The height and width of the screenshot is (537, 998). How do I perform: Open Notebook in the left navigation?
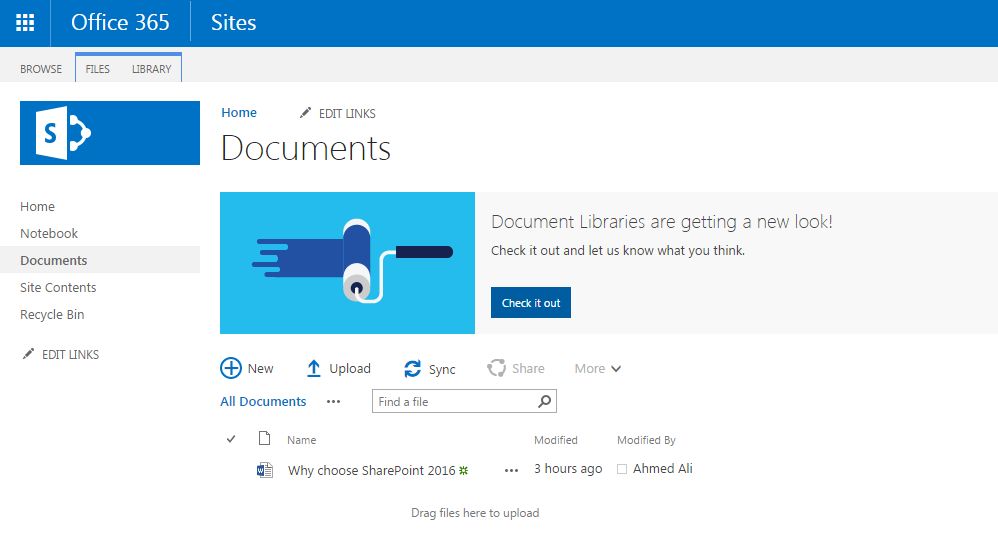pyautogui.click(x=49, y=234)
